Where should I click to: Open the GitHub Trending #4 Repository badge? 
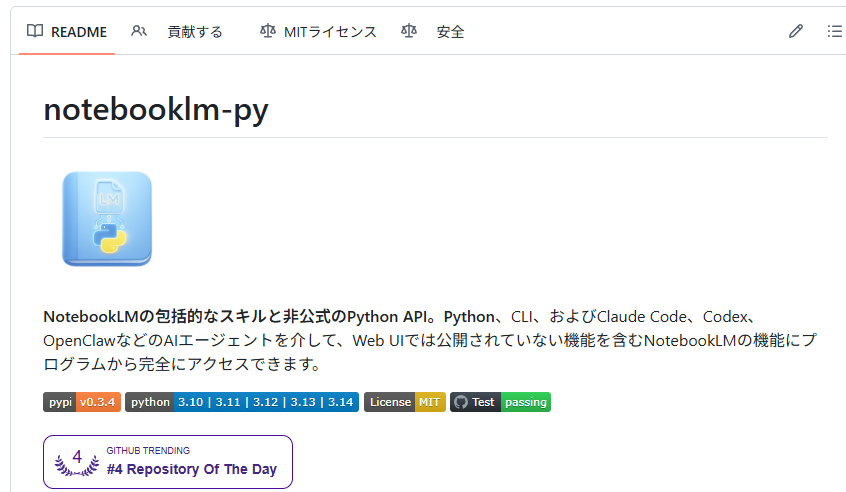pyautogui.click(x=168, y=462)
